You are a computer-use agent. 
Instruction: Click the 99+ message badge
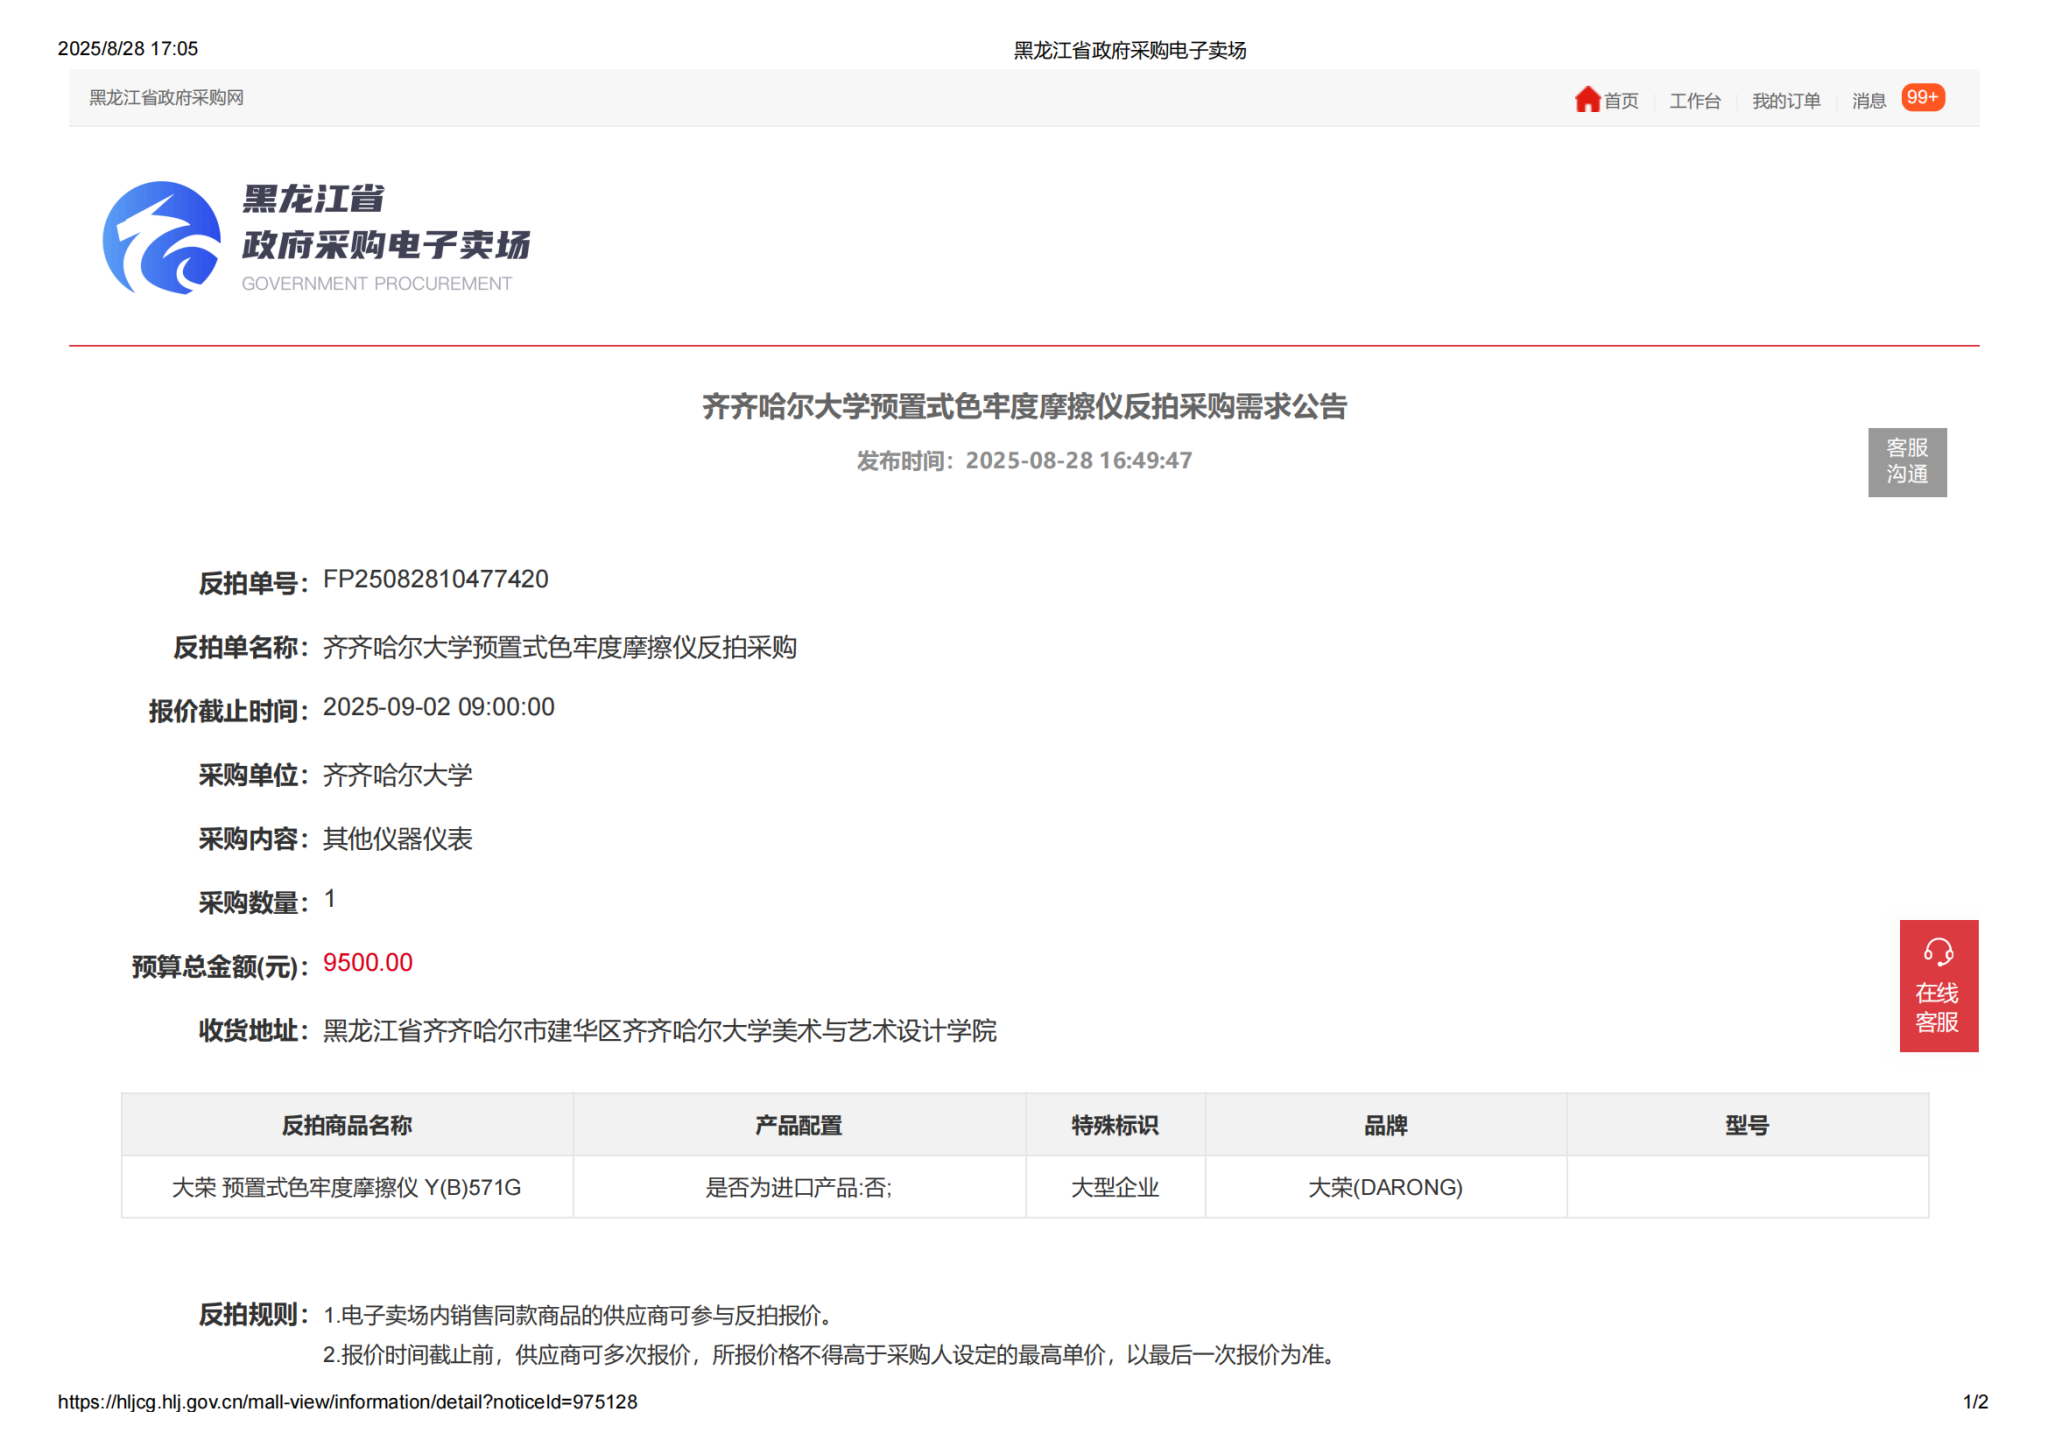[x=1922, y=98]
